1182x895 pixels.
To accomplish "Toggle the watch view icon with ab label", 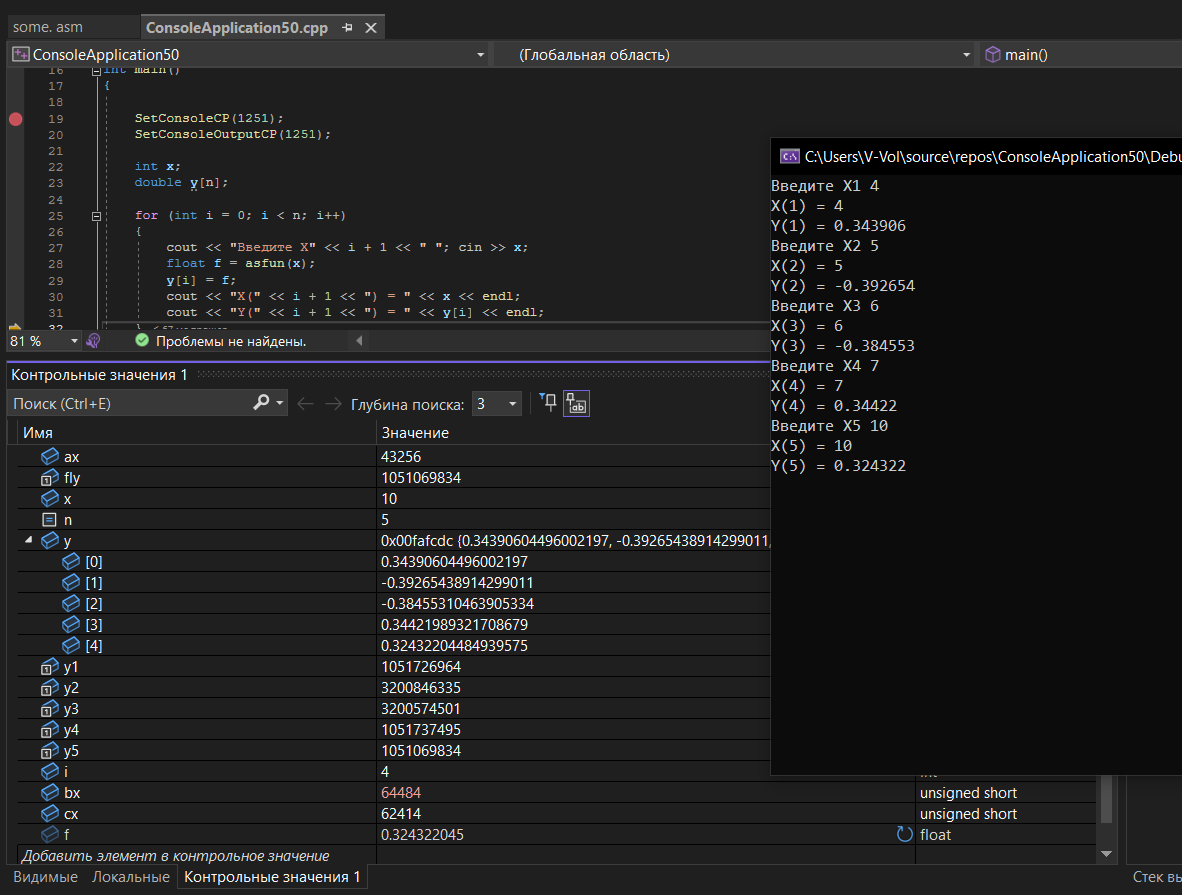I will [576, 403].
